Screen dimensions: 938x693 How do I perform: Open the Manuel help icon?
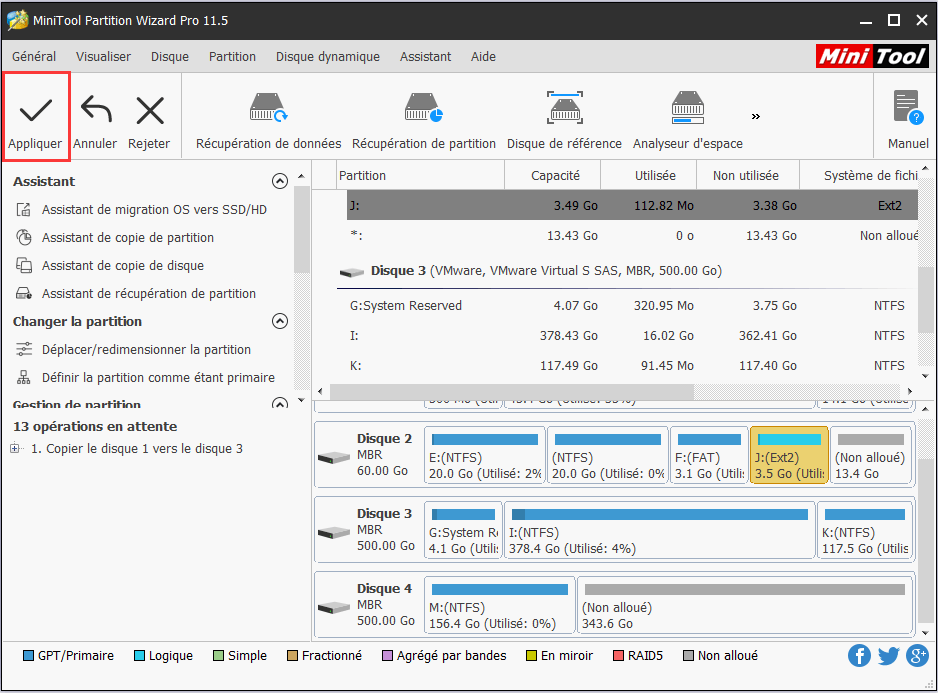(x=908, y=120)
